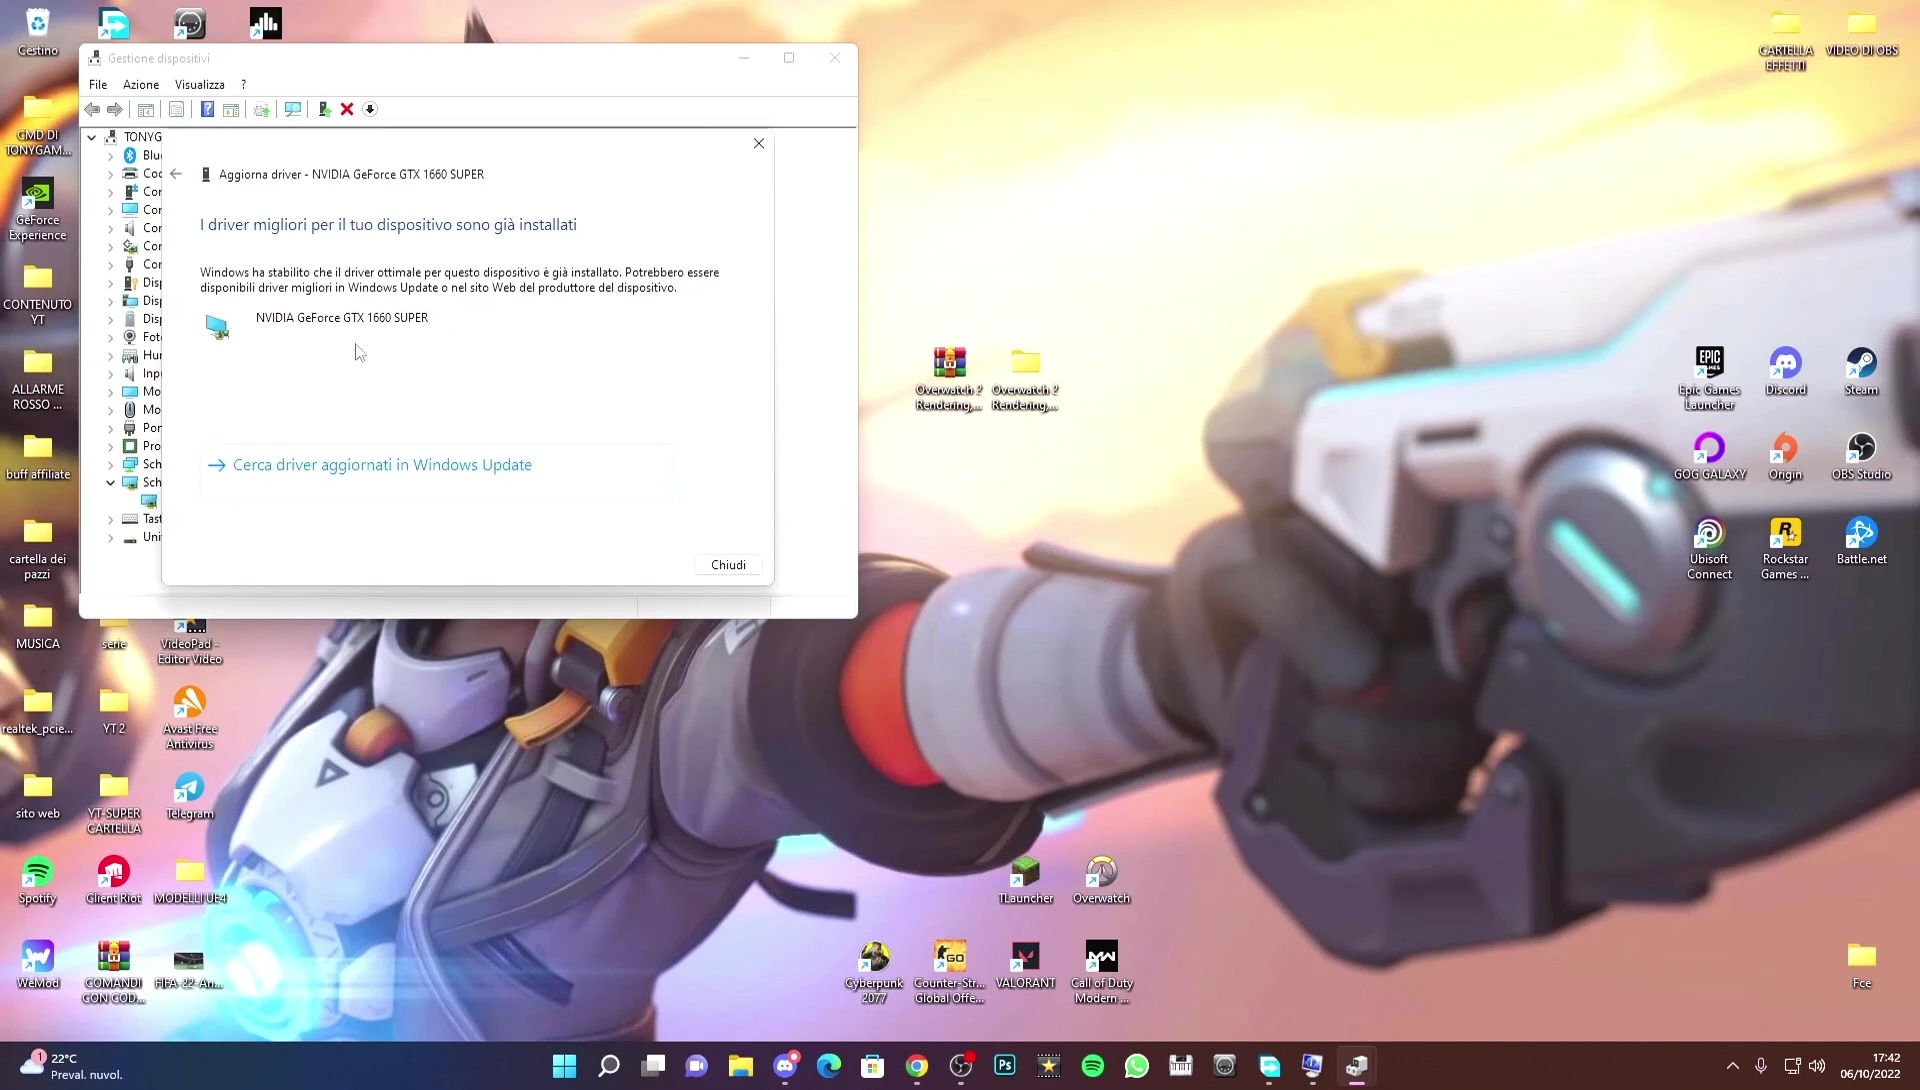The width and height of the screenshot is (1920, 1090).
Task: Open the ? help menu
Action: coord(243,85)
